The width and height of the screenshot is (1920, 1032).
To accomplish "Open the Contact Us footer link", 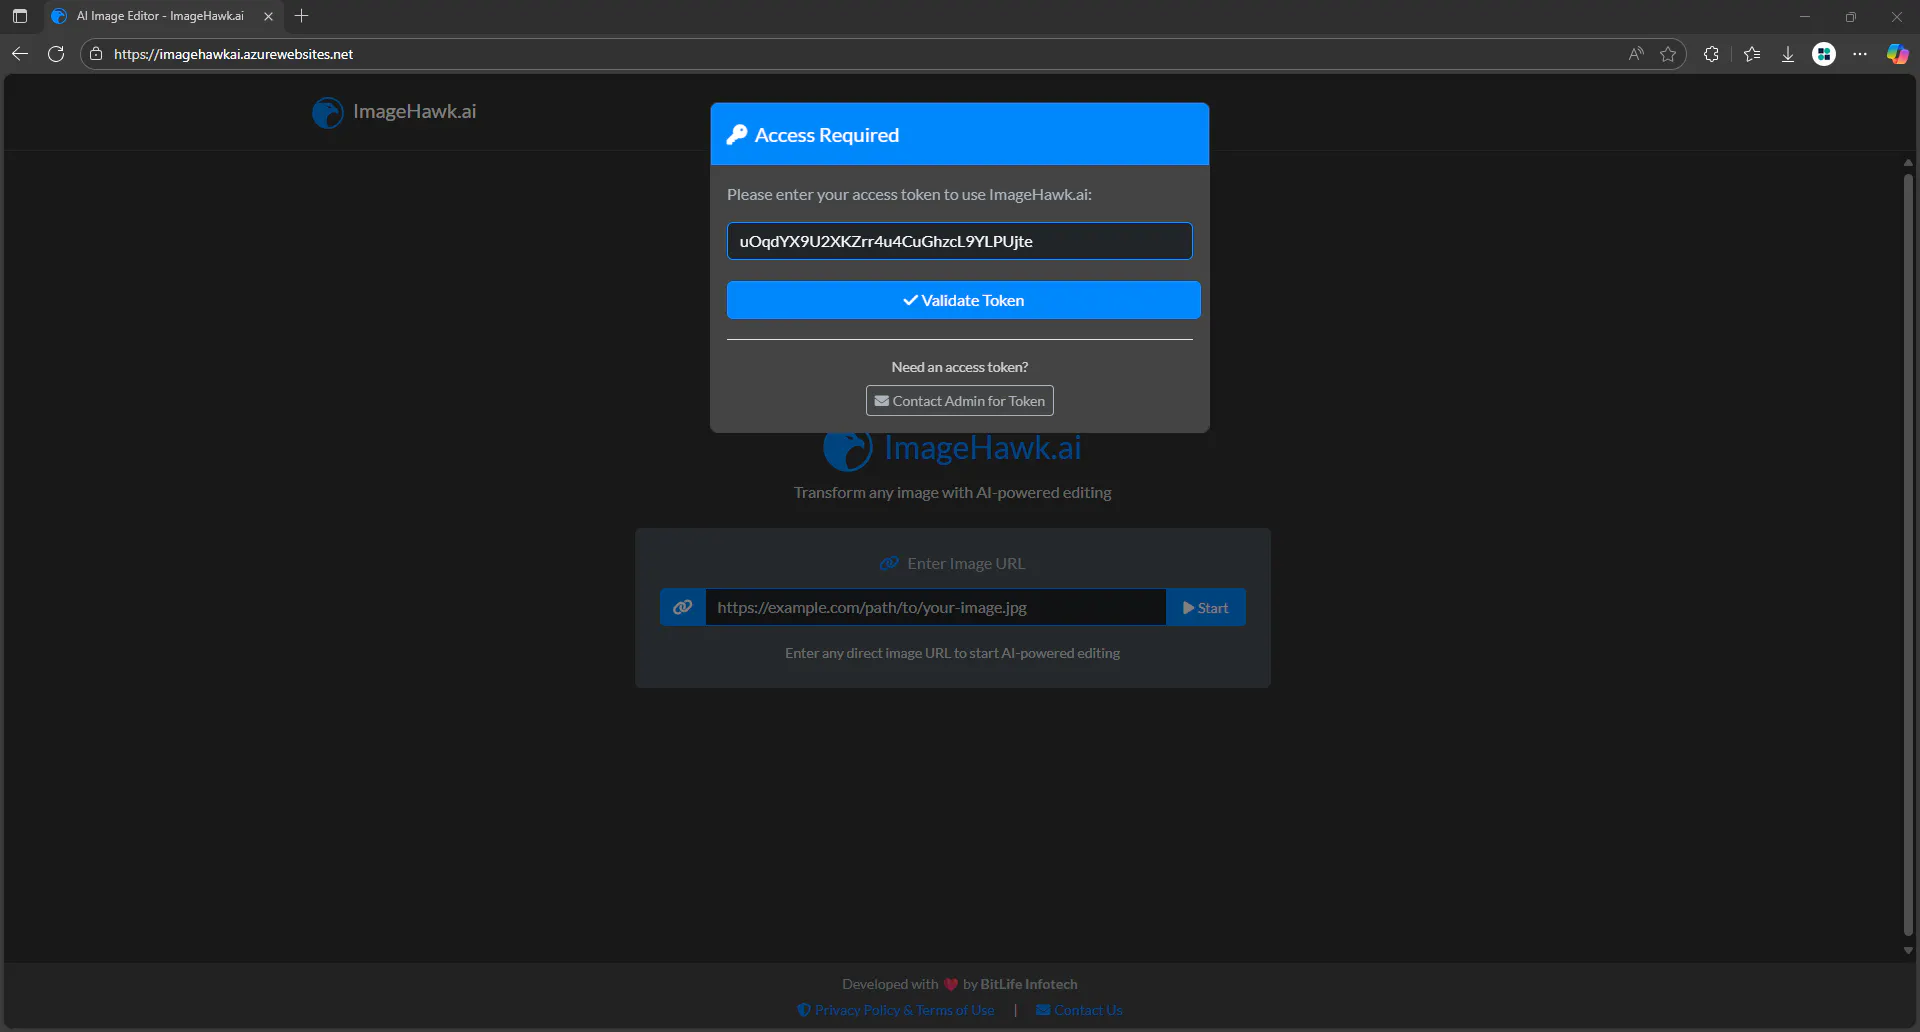I will coord(1079,1010).
